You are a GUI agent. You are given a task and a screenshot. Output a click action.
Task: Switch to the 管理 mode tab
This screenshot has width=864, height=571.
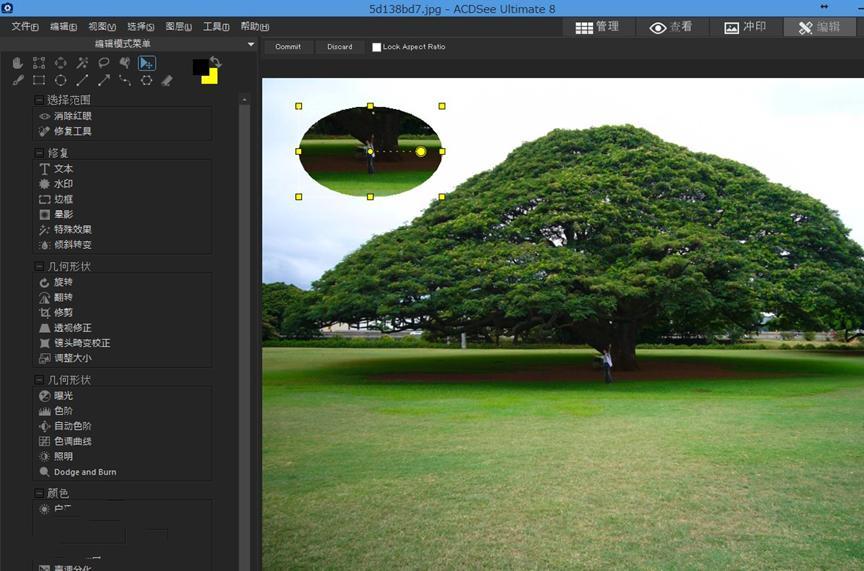click(x=598, y=27)
